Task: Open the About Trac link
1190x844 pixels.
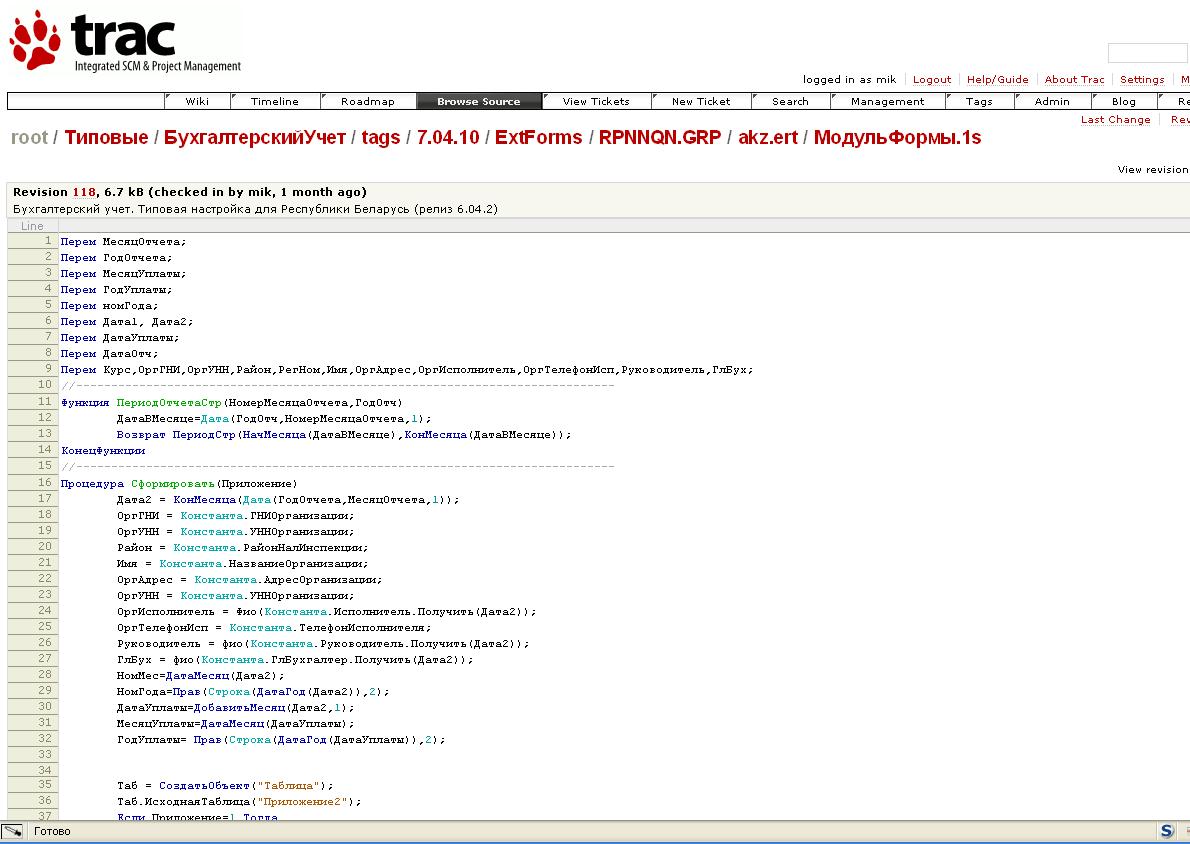Action: pyautogui.click(x=1074, y=79)
